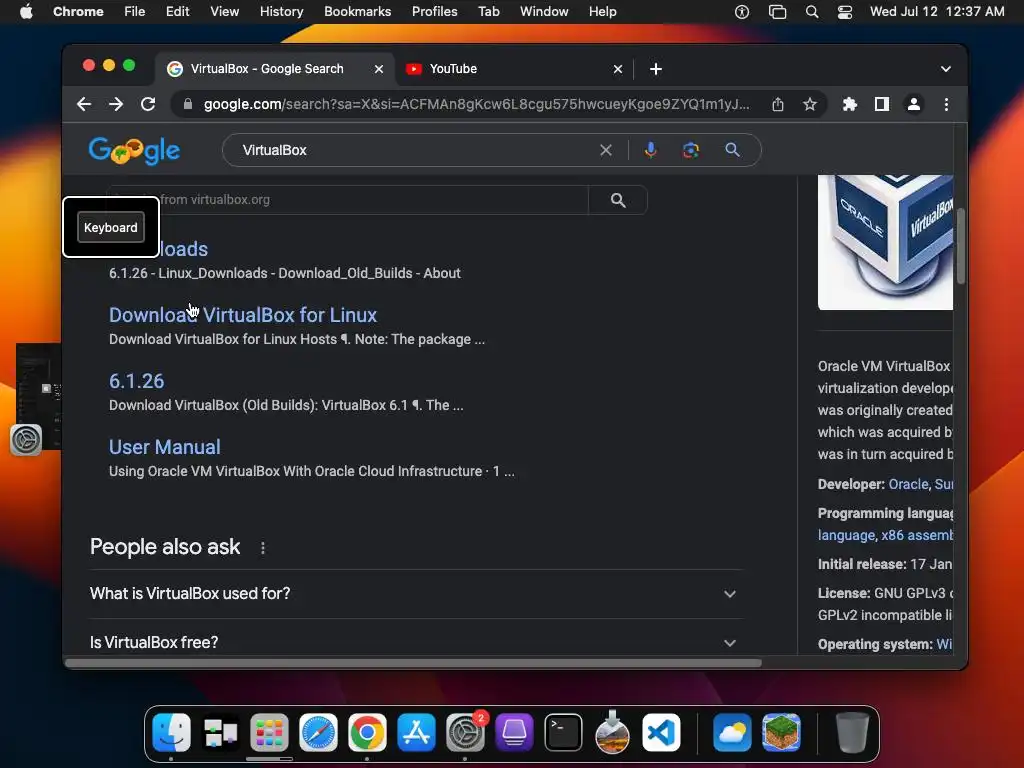The width and height of the screenshot is (1024, 768).
Task: Toggle the Chrome side panel icon
Action: tap(882, 104)
